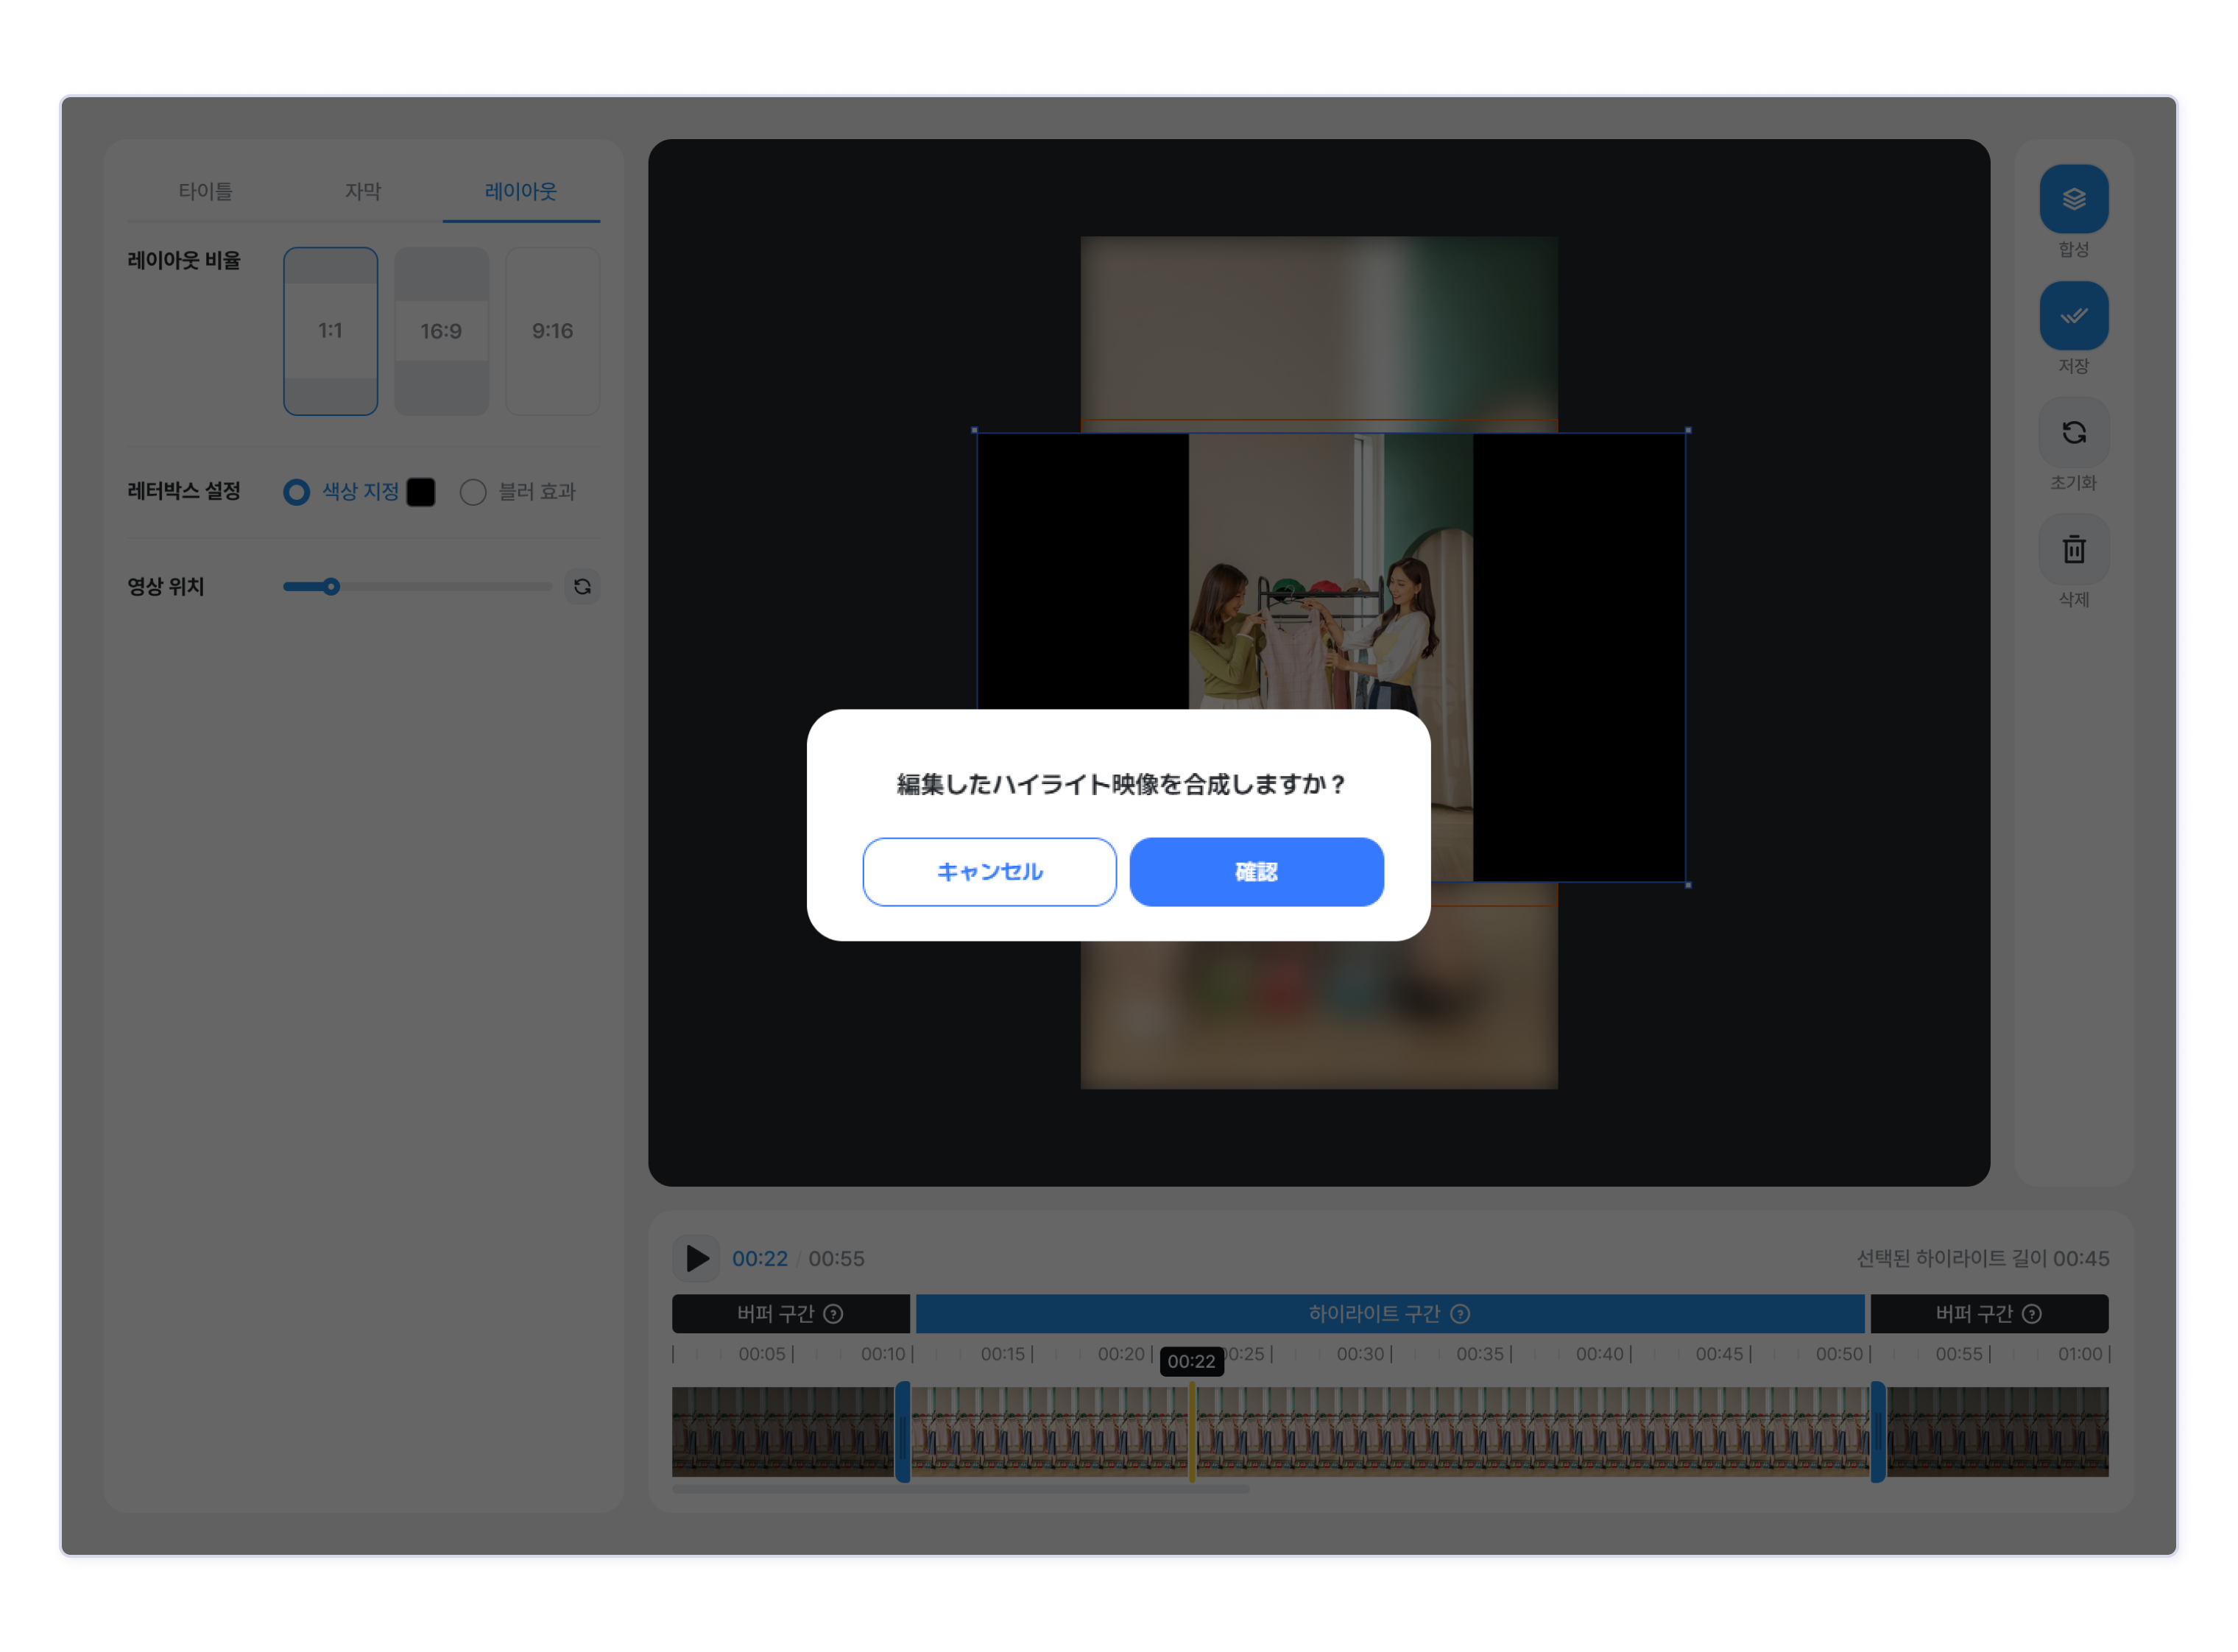
Task: Click the left highlight range handle
Action: (x=902, y=1432)
